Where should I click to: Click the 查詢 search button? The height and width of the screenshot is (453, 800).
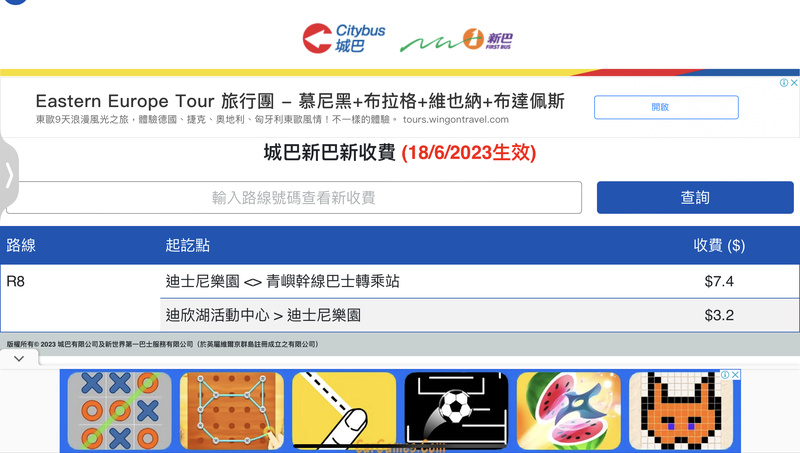click(x=695, y=197)
